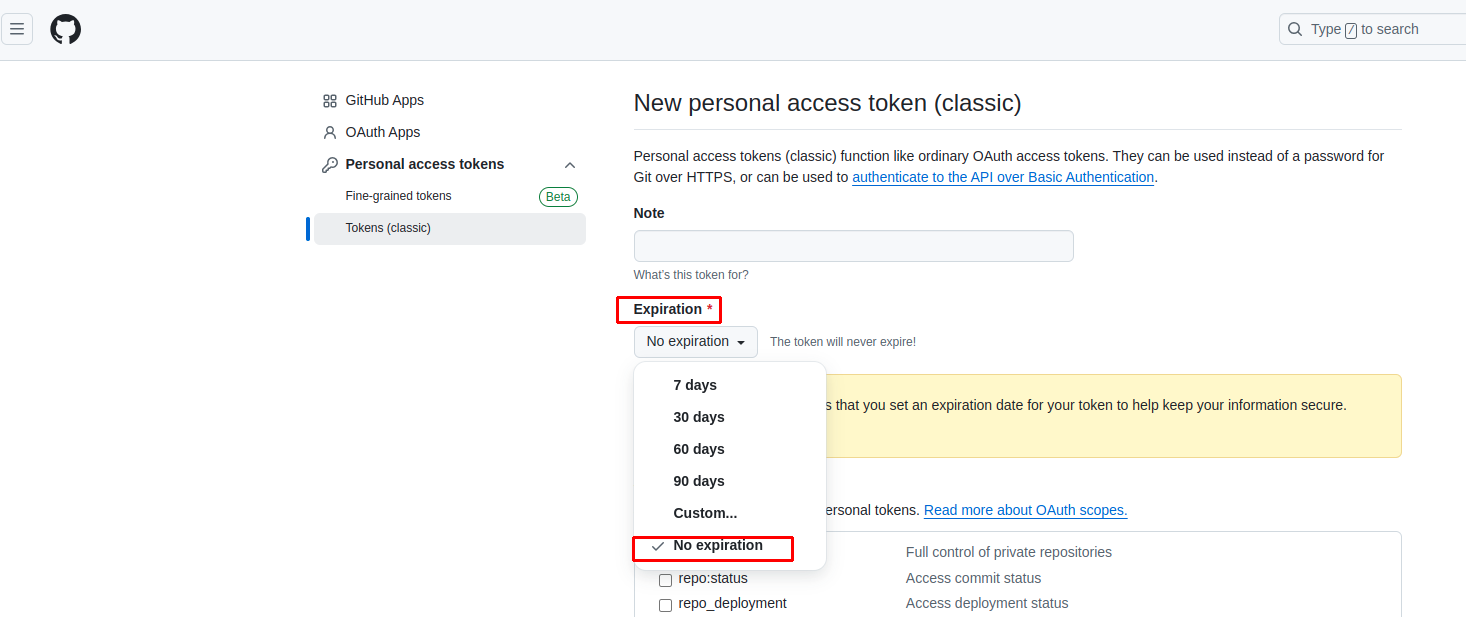Open the hamburger navigation menu
The width and height of the screenshot is (1466, 617).
pos(17,29)
